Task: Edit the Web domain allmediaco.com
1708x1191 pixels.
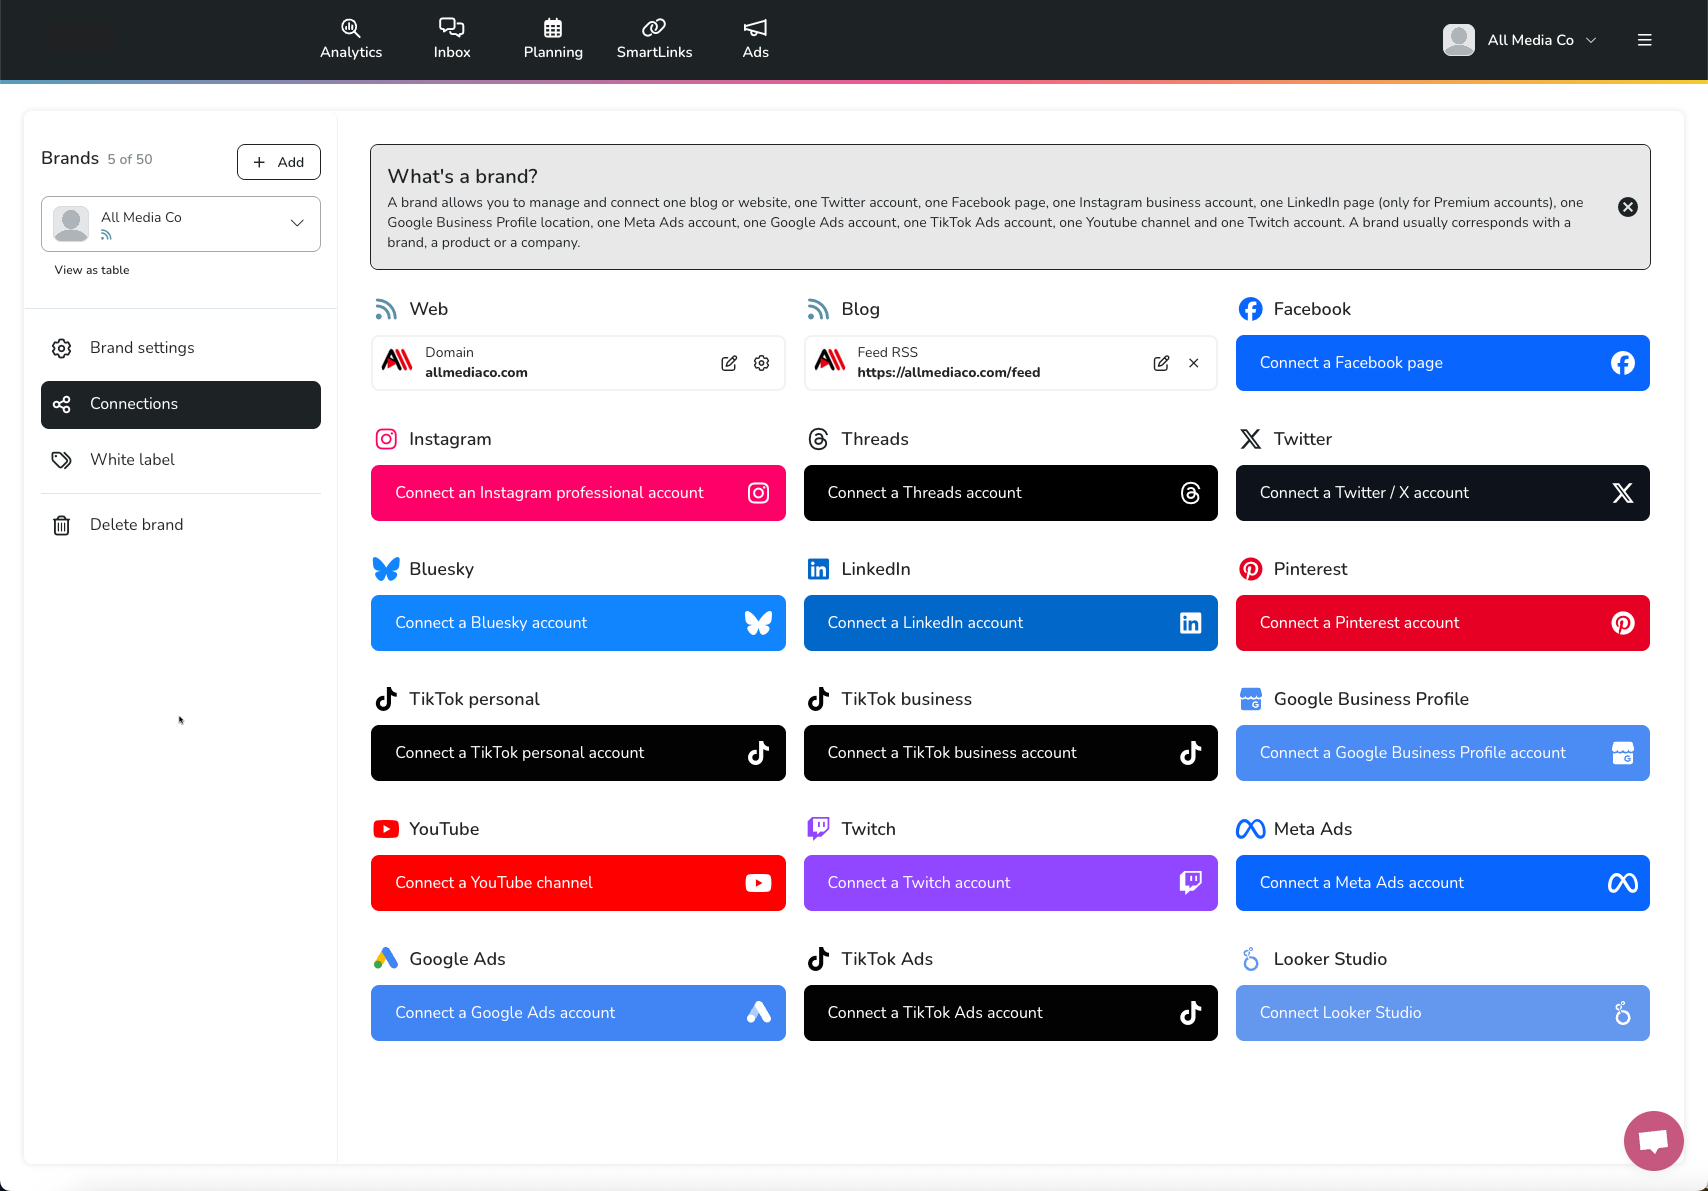Action: [x=729, y=363]
